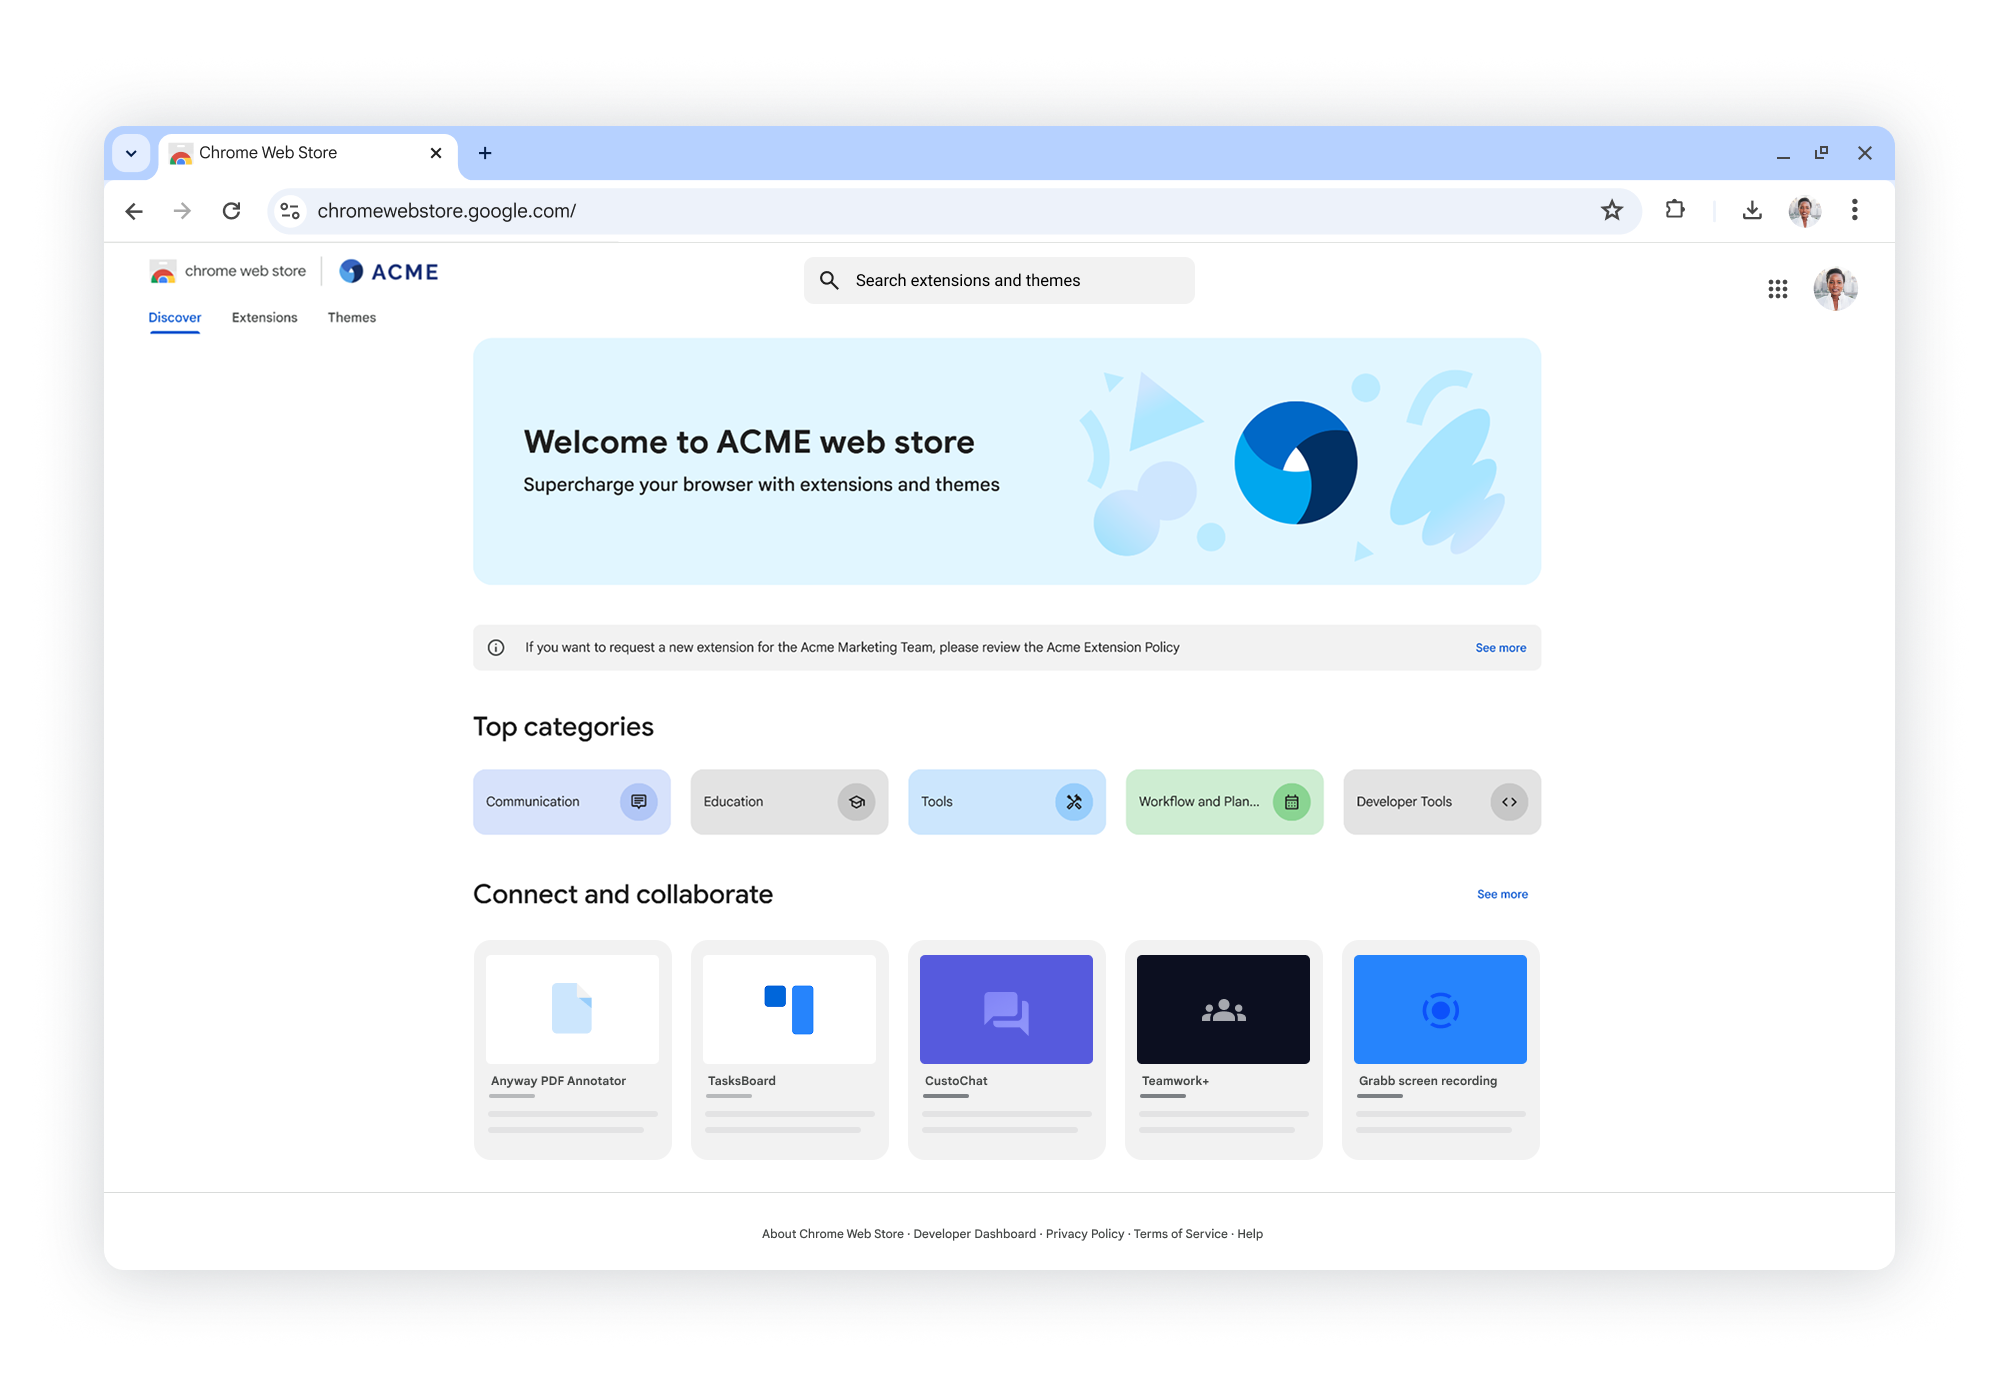Open About Chrome Web Store link
Screen dimensions: 2000x1396
coord(832,1234)
